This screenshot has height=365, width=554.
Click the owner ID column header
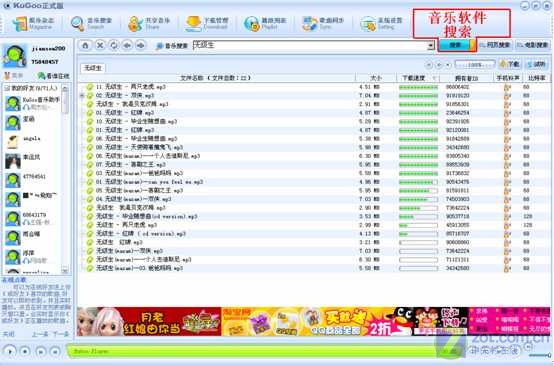click(466, 78)
